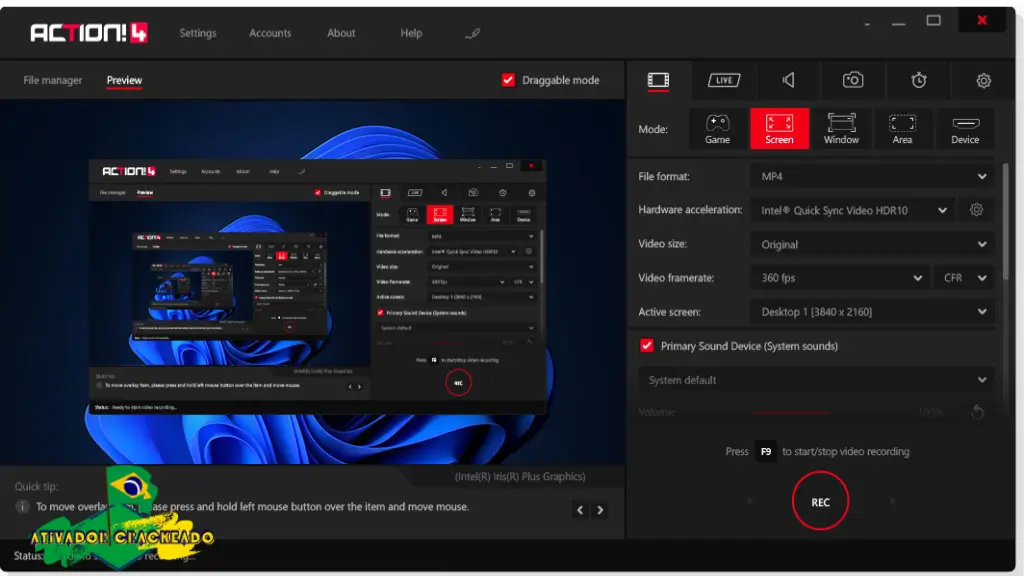The height and width of the screenshot is (576, 1024).
Task: Open the Video size dropdown
Action: [x=872, y=244]
